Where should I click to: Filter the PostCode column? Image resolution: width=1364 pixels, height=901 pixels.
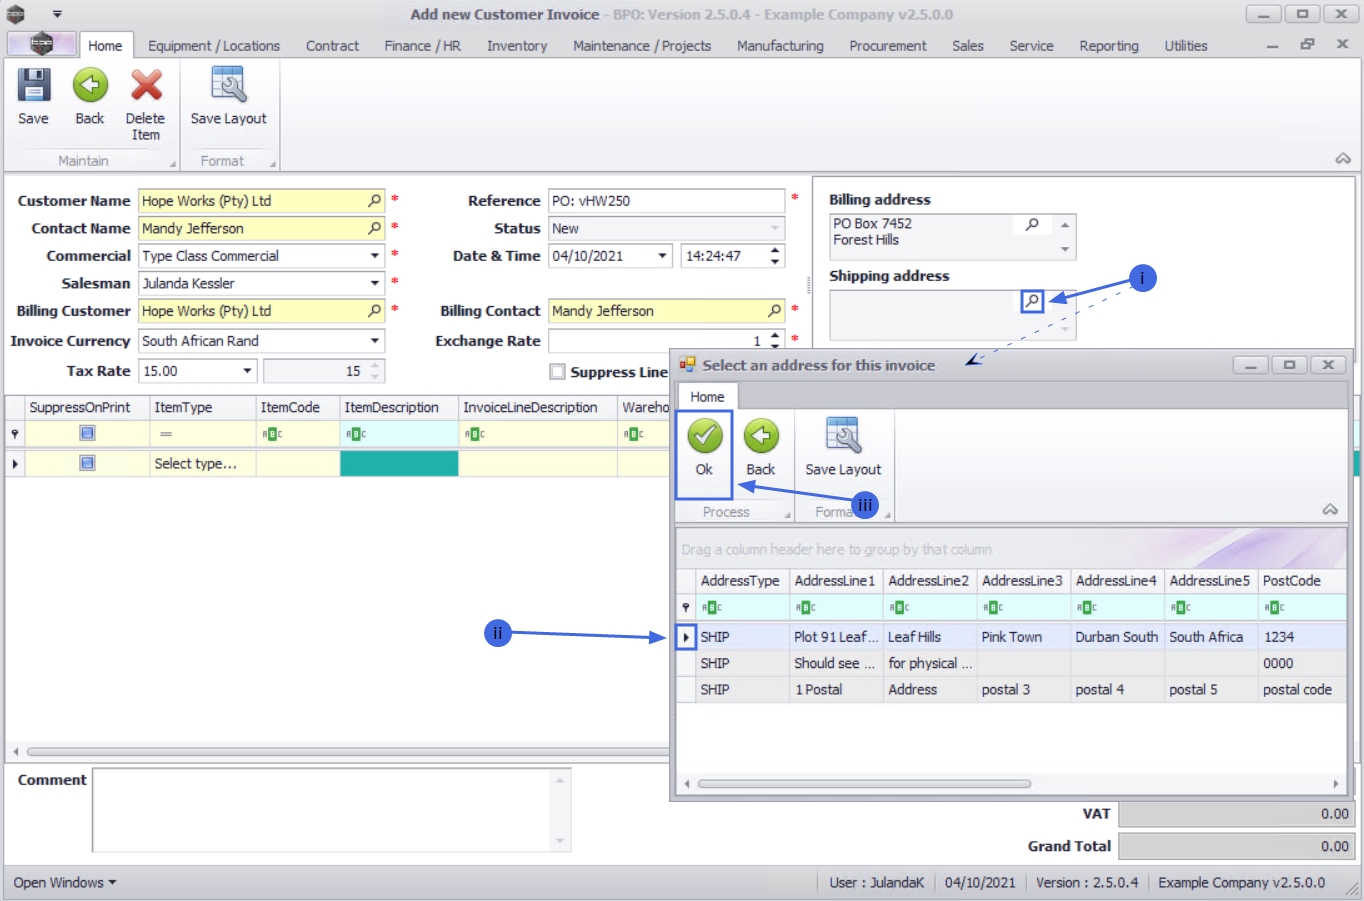tap(1303, 607)
